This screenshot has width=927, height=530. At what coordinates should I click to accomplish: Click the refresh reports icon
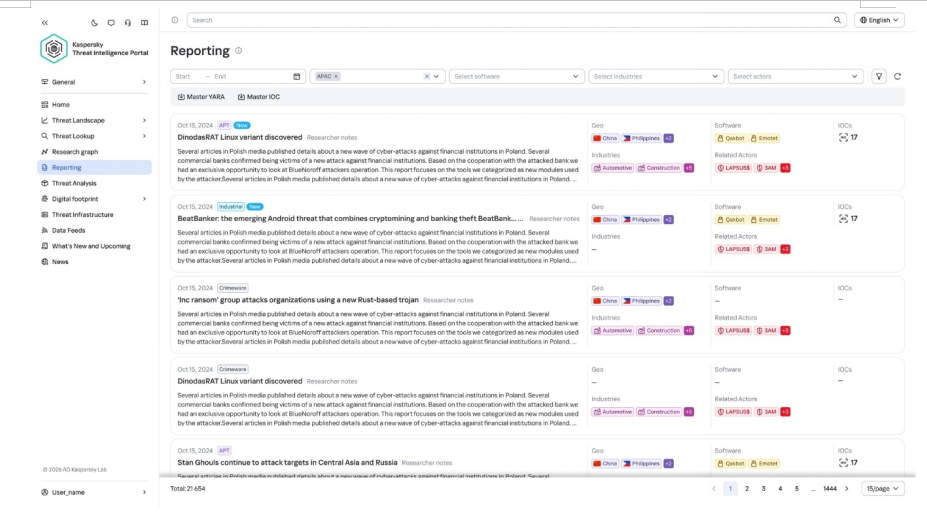coord(897,76)
